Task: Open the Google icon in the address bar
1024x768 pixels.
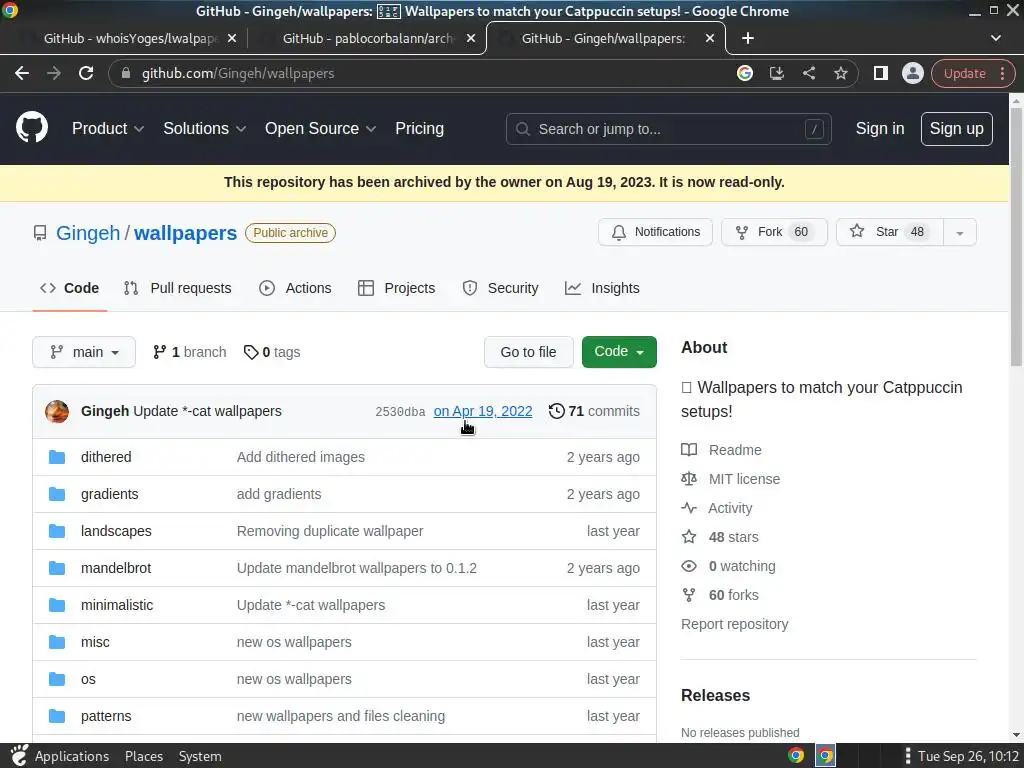Action: click(x=744, y=73)
